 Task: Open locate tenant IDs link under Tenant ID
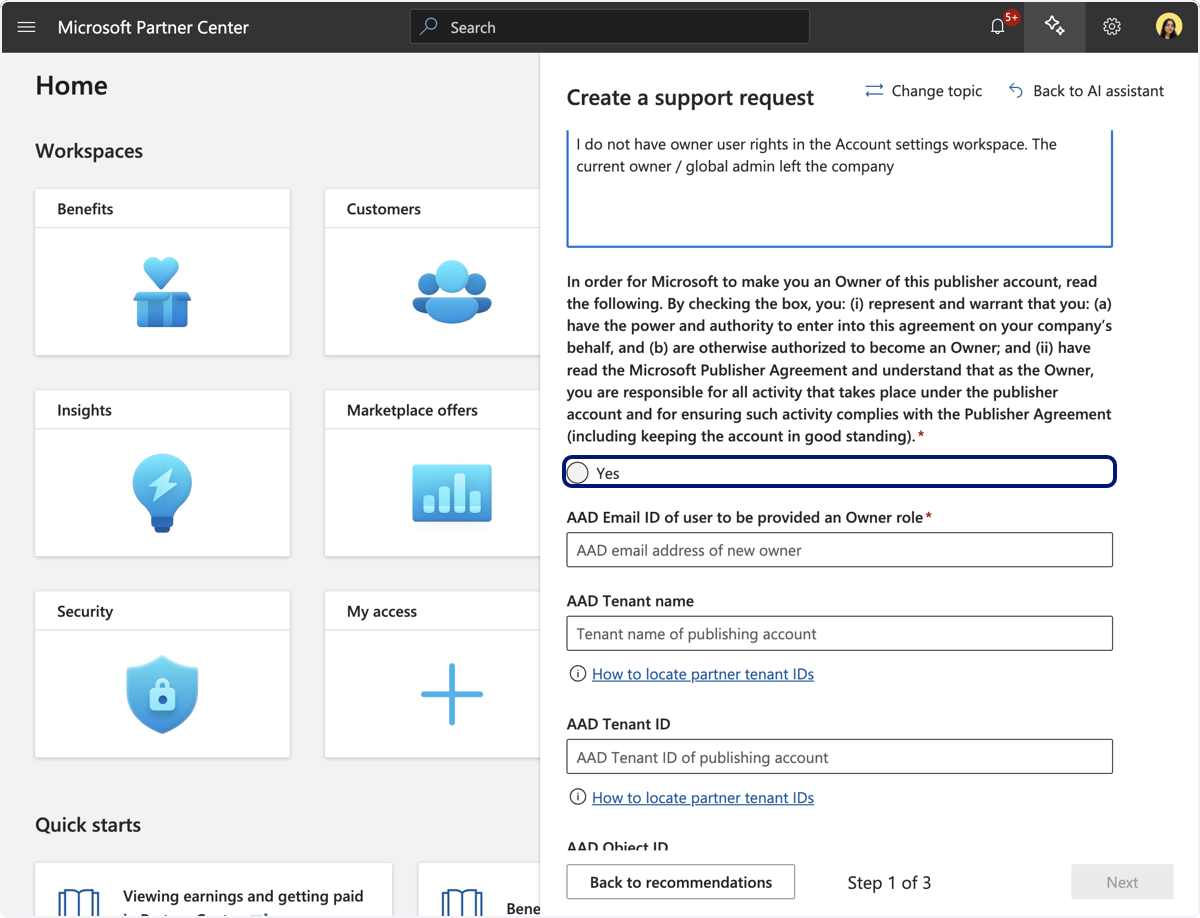703,797
